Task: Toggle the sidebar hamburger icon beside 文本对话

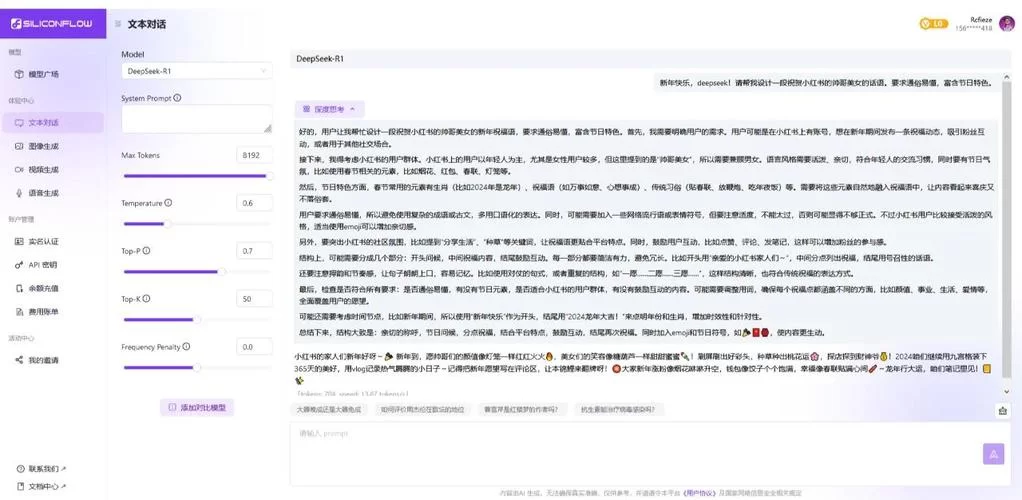Action: (x=118, y=24)
